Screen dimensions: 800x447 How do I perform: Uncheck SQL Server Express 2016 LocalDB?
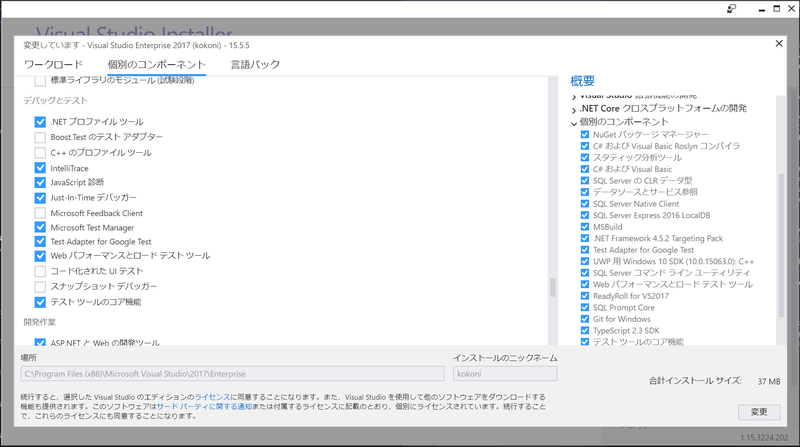click(585, 215)
